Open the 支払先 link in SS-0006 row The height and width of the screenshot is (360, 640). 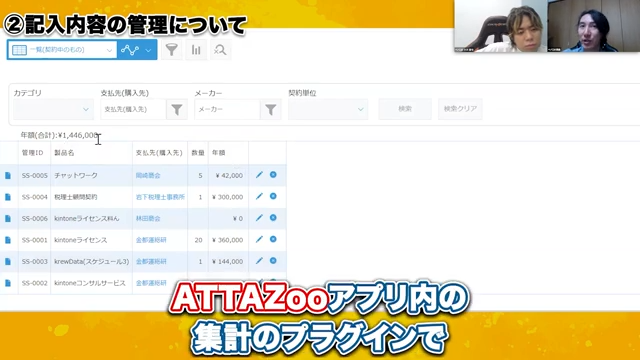[x=148, y=219]
